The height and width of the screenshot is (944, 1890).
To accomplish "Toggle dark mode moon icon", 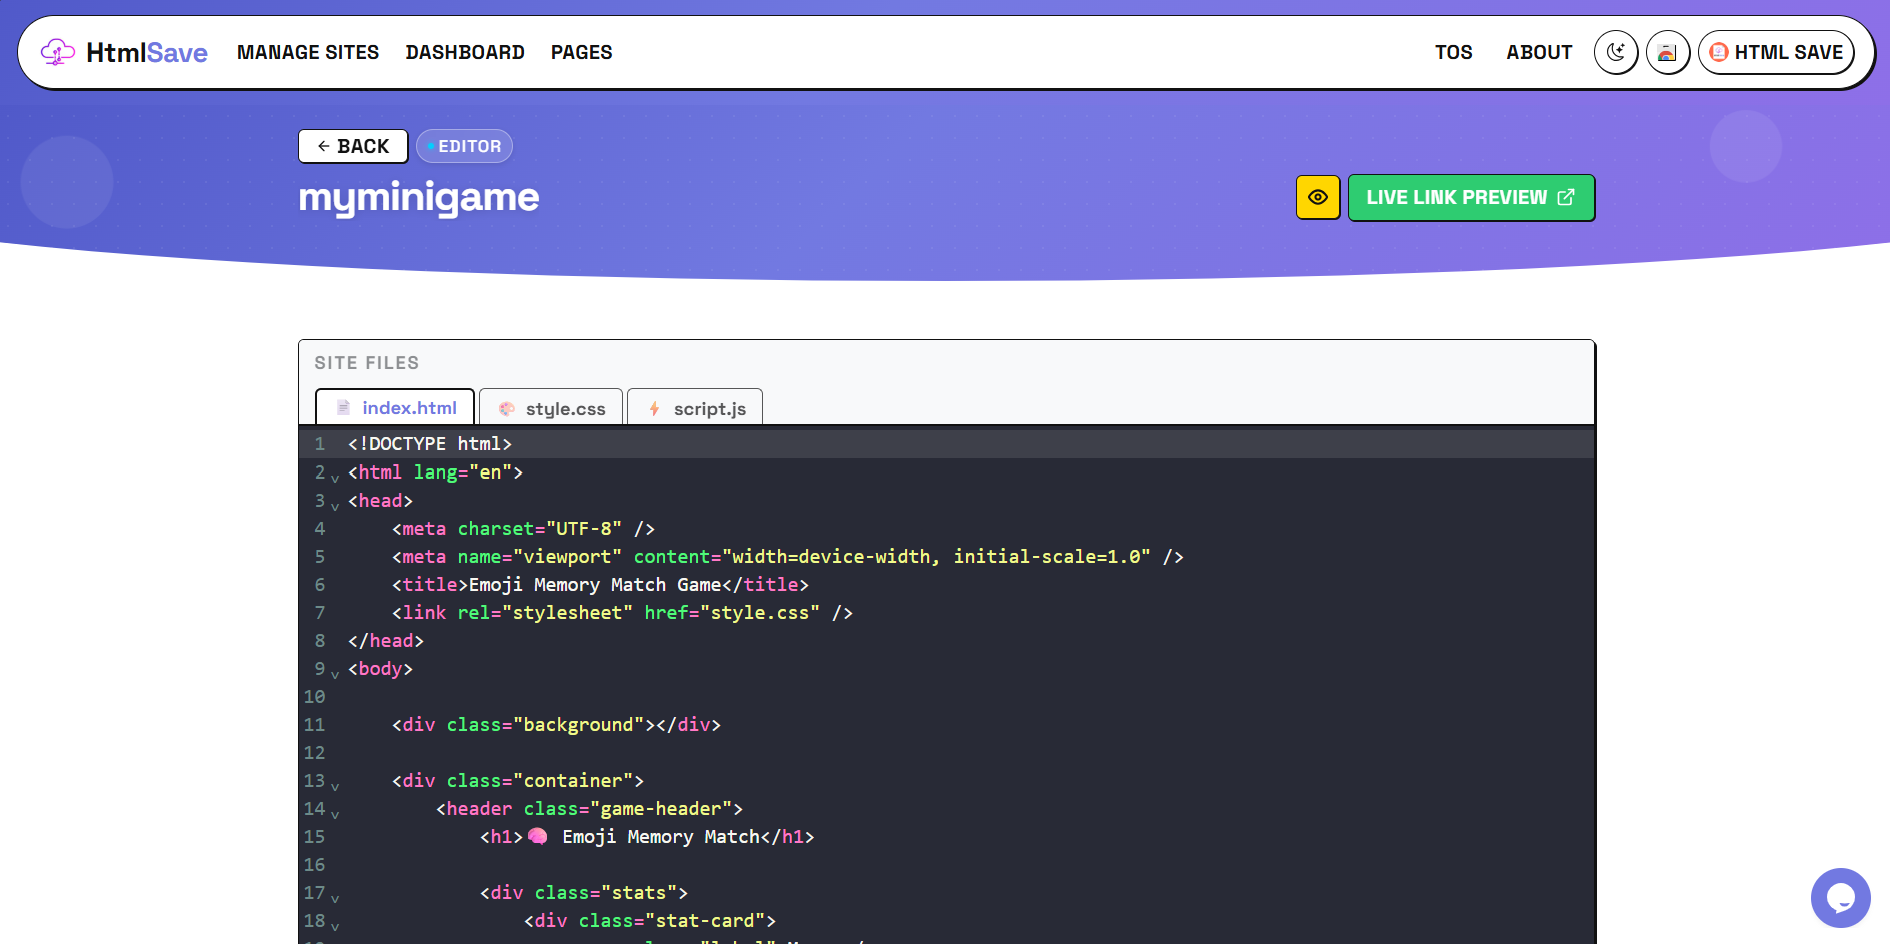I will (x=1616, y=52).
